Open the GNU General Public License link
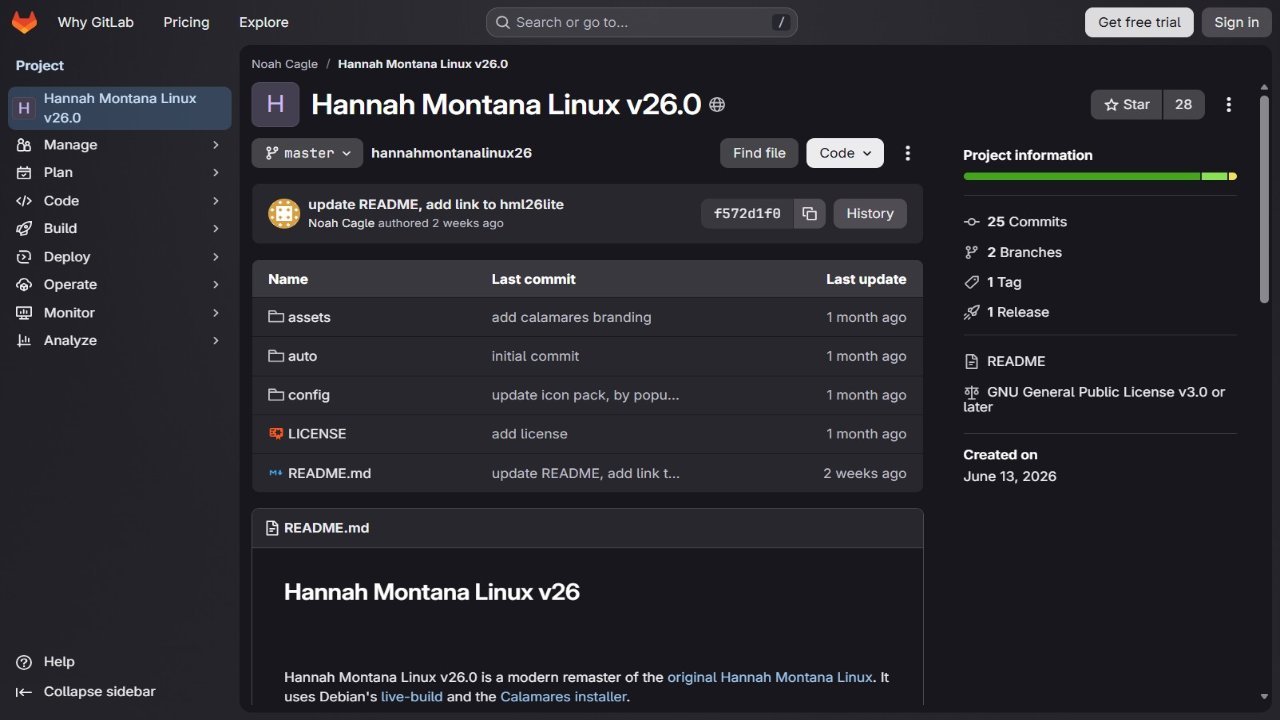This screenshot has width=1280, height=720. (1094, 399)
